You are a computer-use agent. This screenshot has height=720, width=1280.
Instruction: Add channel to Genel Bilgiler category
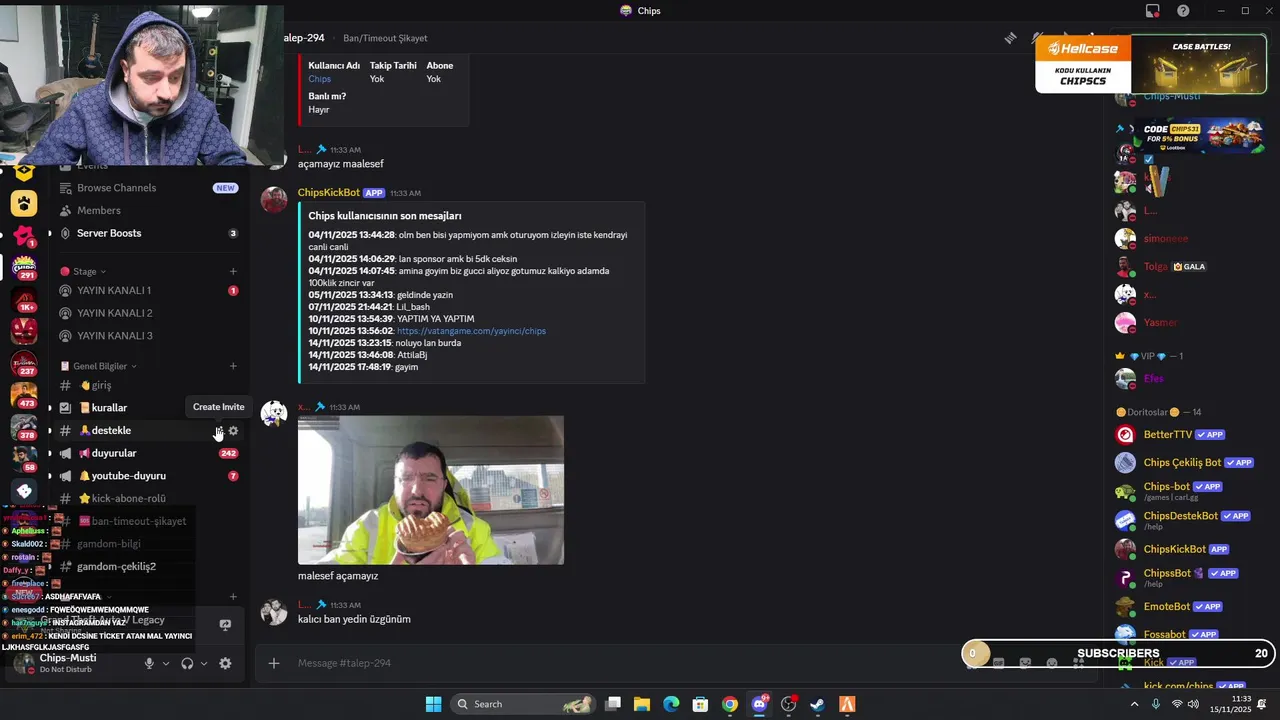pyautogui.click(x=233, y=366)
